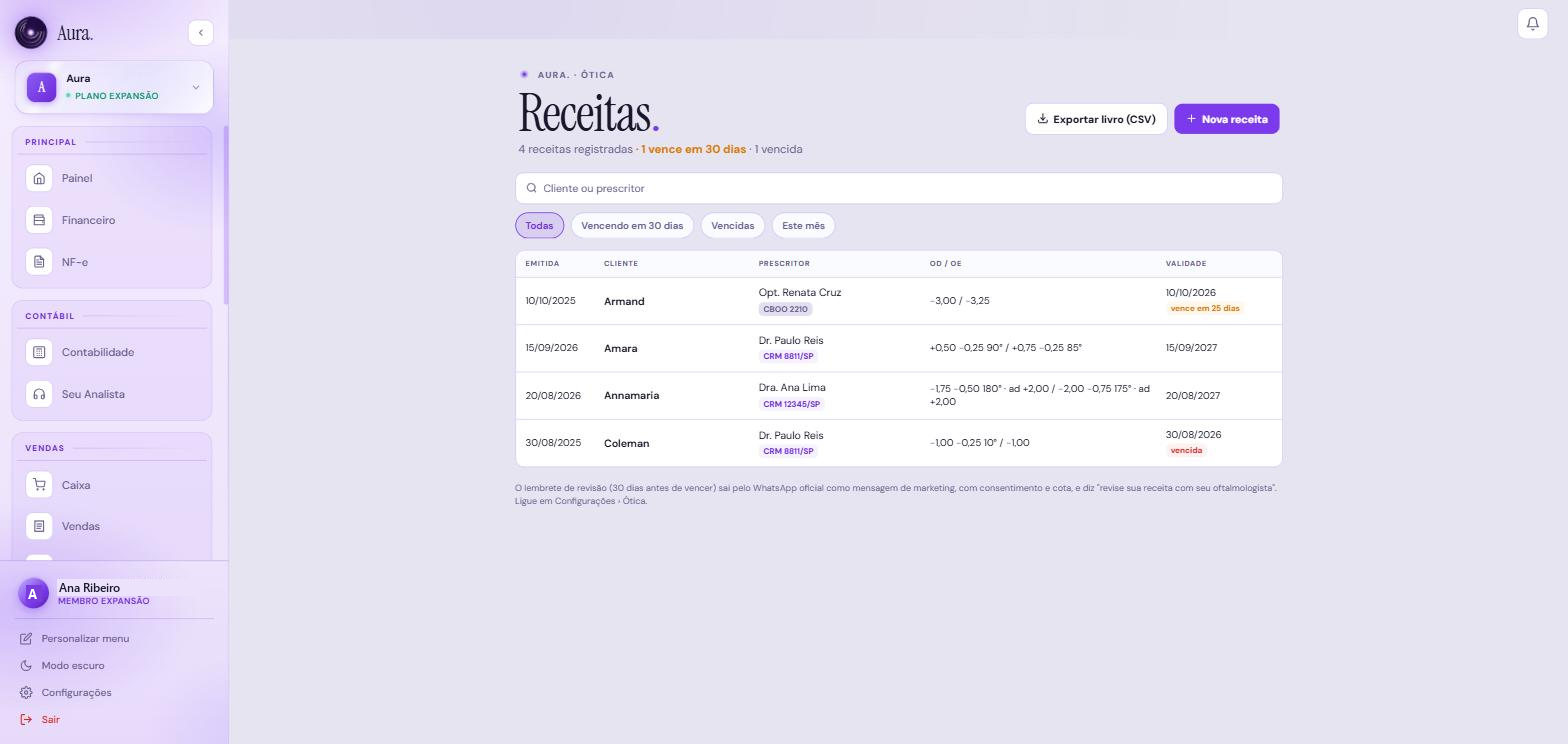Focus the Cliente ou prescritor search field
Screen dimensions: 1568x744
pyautogui.click(x=899, y=188)
